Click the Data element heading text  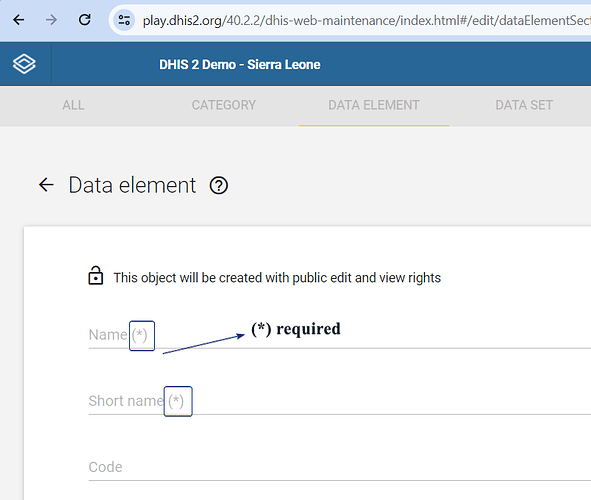132,185
